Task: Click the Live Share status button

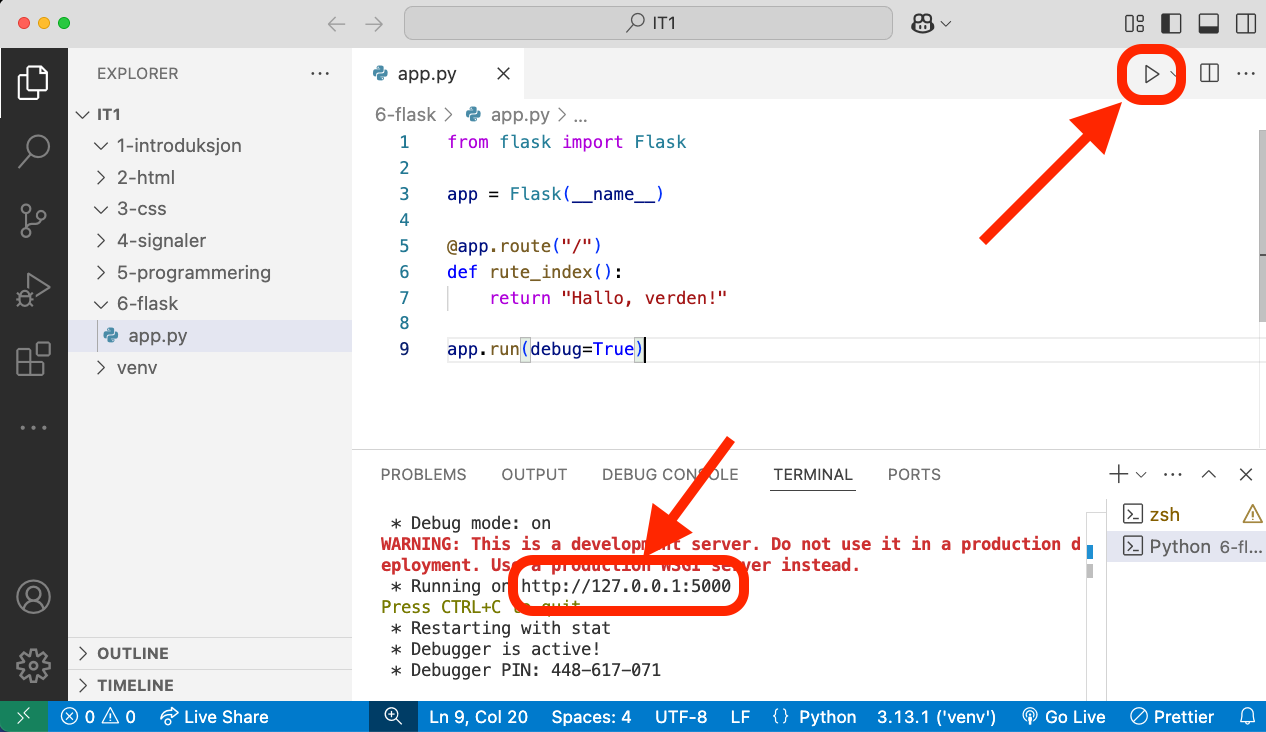Action: pyautogui.click(x=214, y=717)
